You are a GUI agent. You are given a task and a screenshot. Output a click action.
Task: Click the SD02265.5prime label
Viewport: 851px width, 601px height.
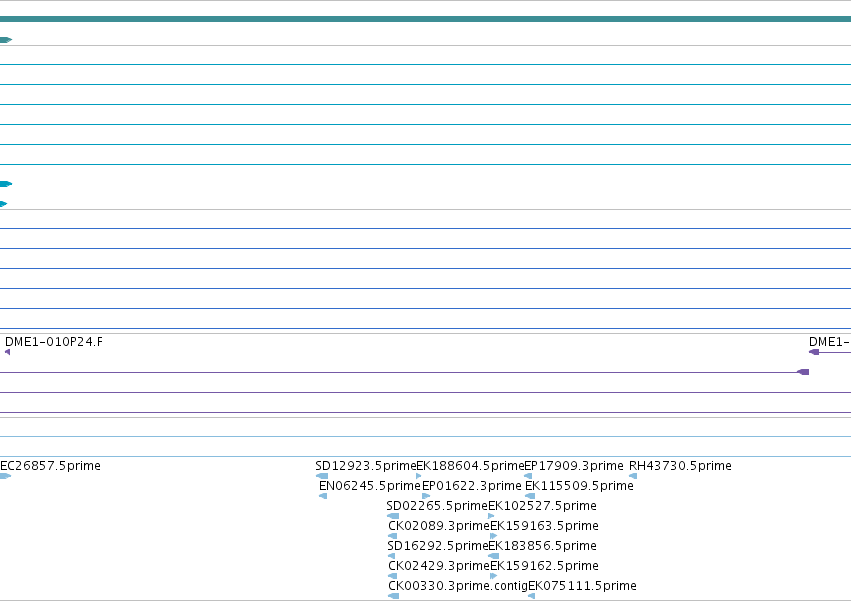[x=437, y=506]
